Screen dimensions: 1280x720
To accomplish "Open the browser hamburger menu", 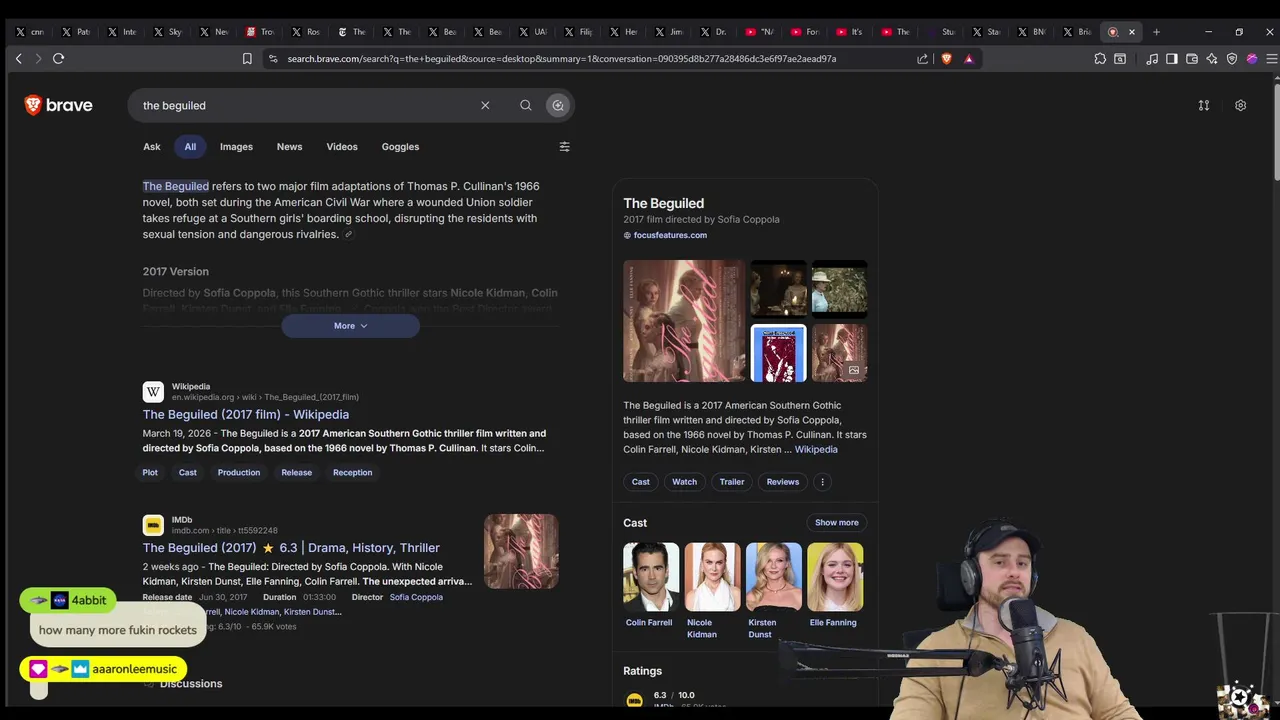I will [1271, 59].
